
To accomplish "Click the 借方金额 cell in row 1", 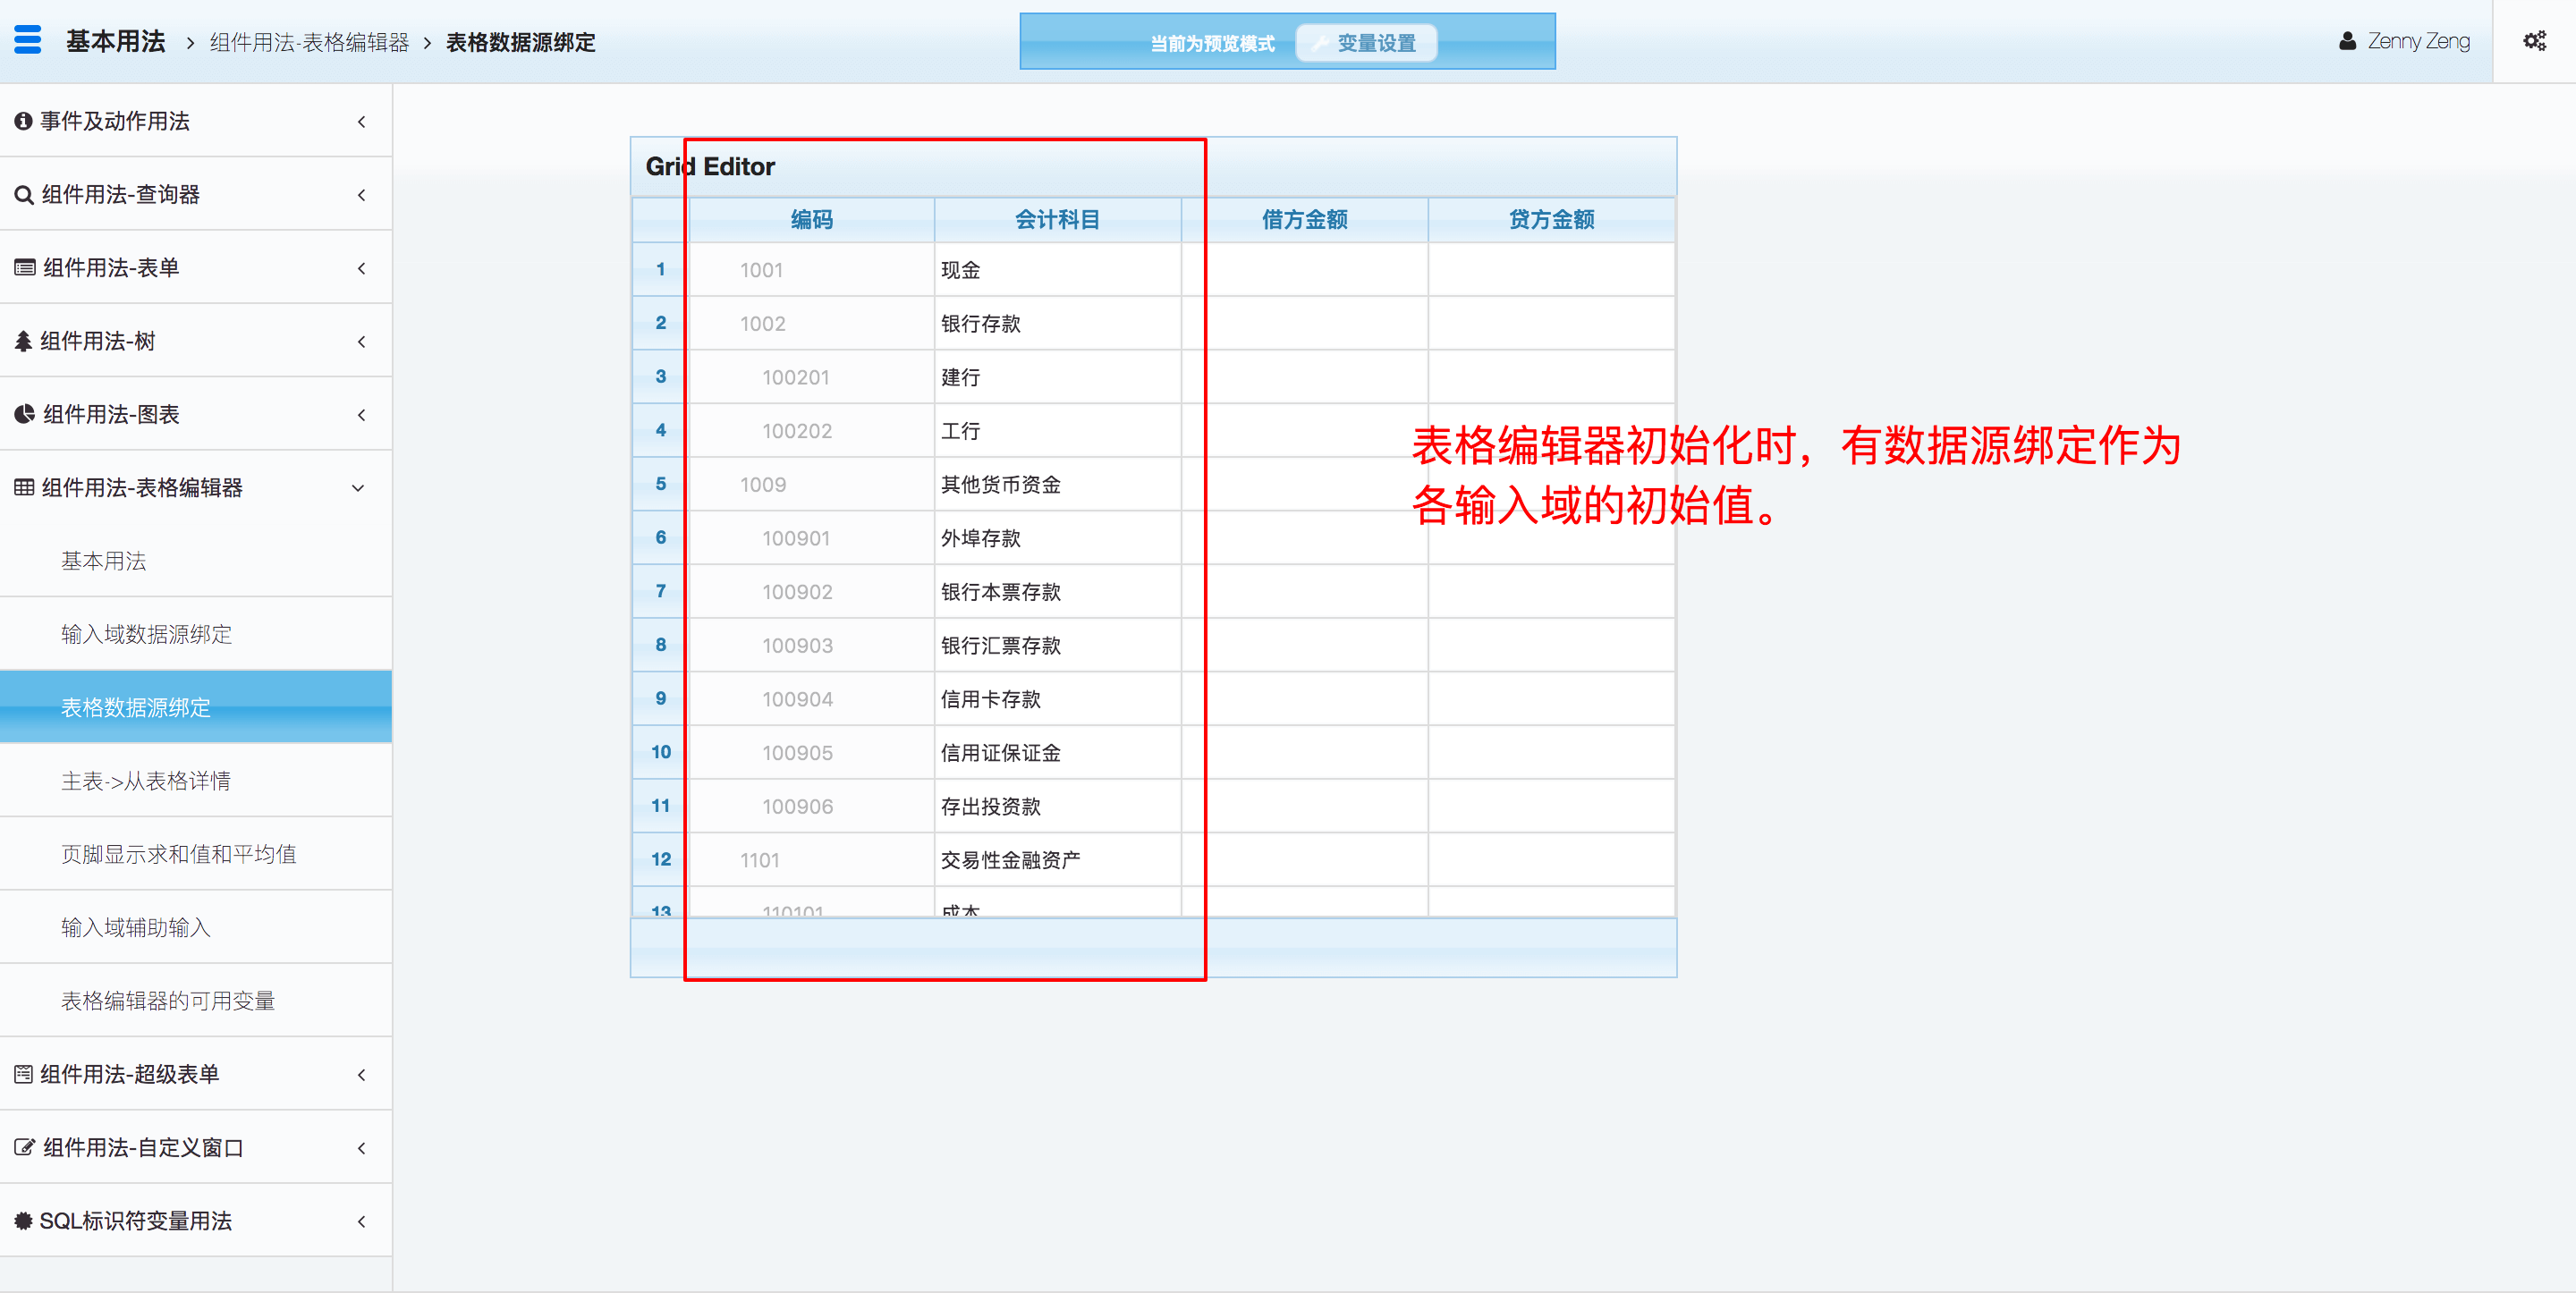I will point(1303,270).
